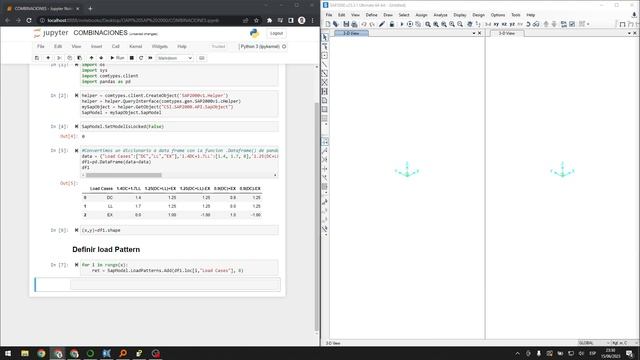Open the Jupyter Widgets menu
This screenshot has width=640, height=360.
point(160,47)
